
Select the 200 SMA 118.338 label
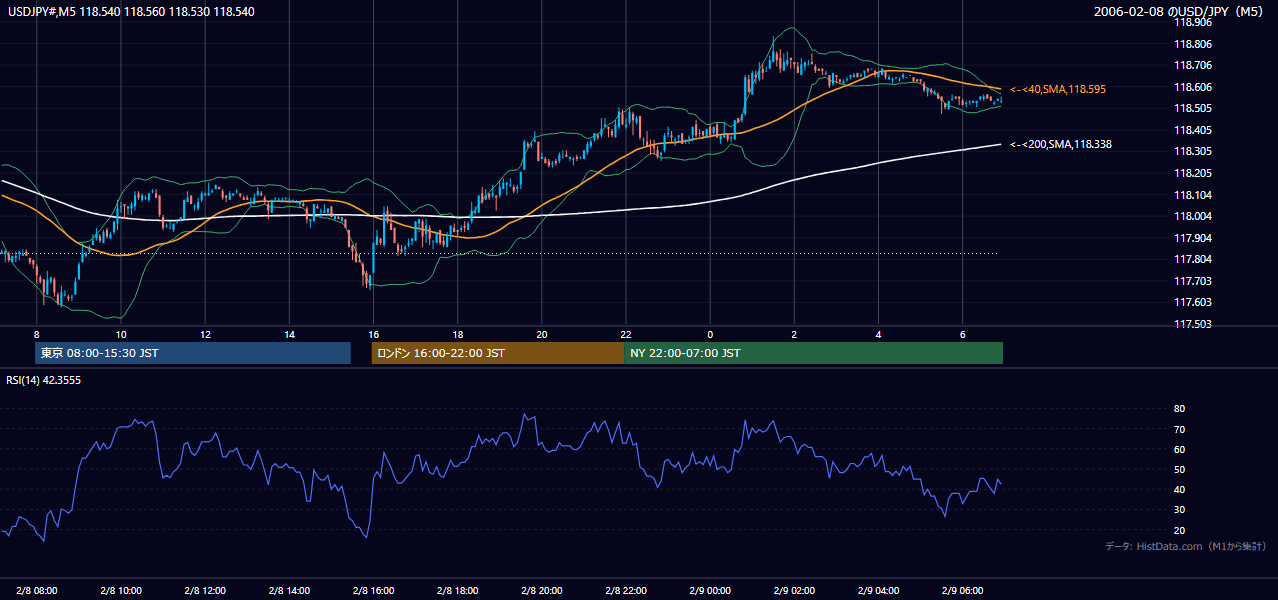coord(1061,144)
